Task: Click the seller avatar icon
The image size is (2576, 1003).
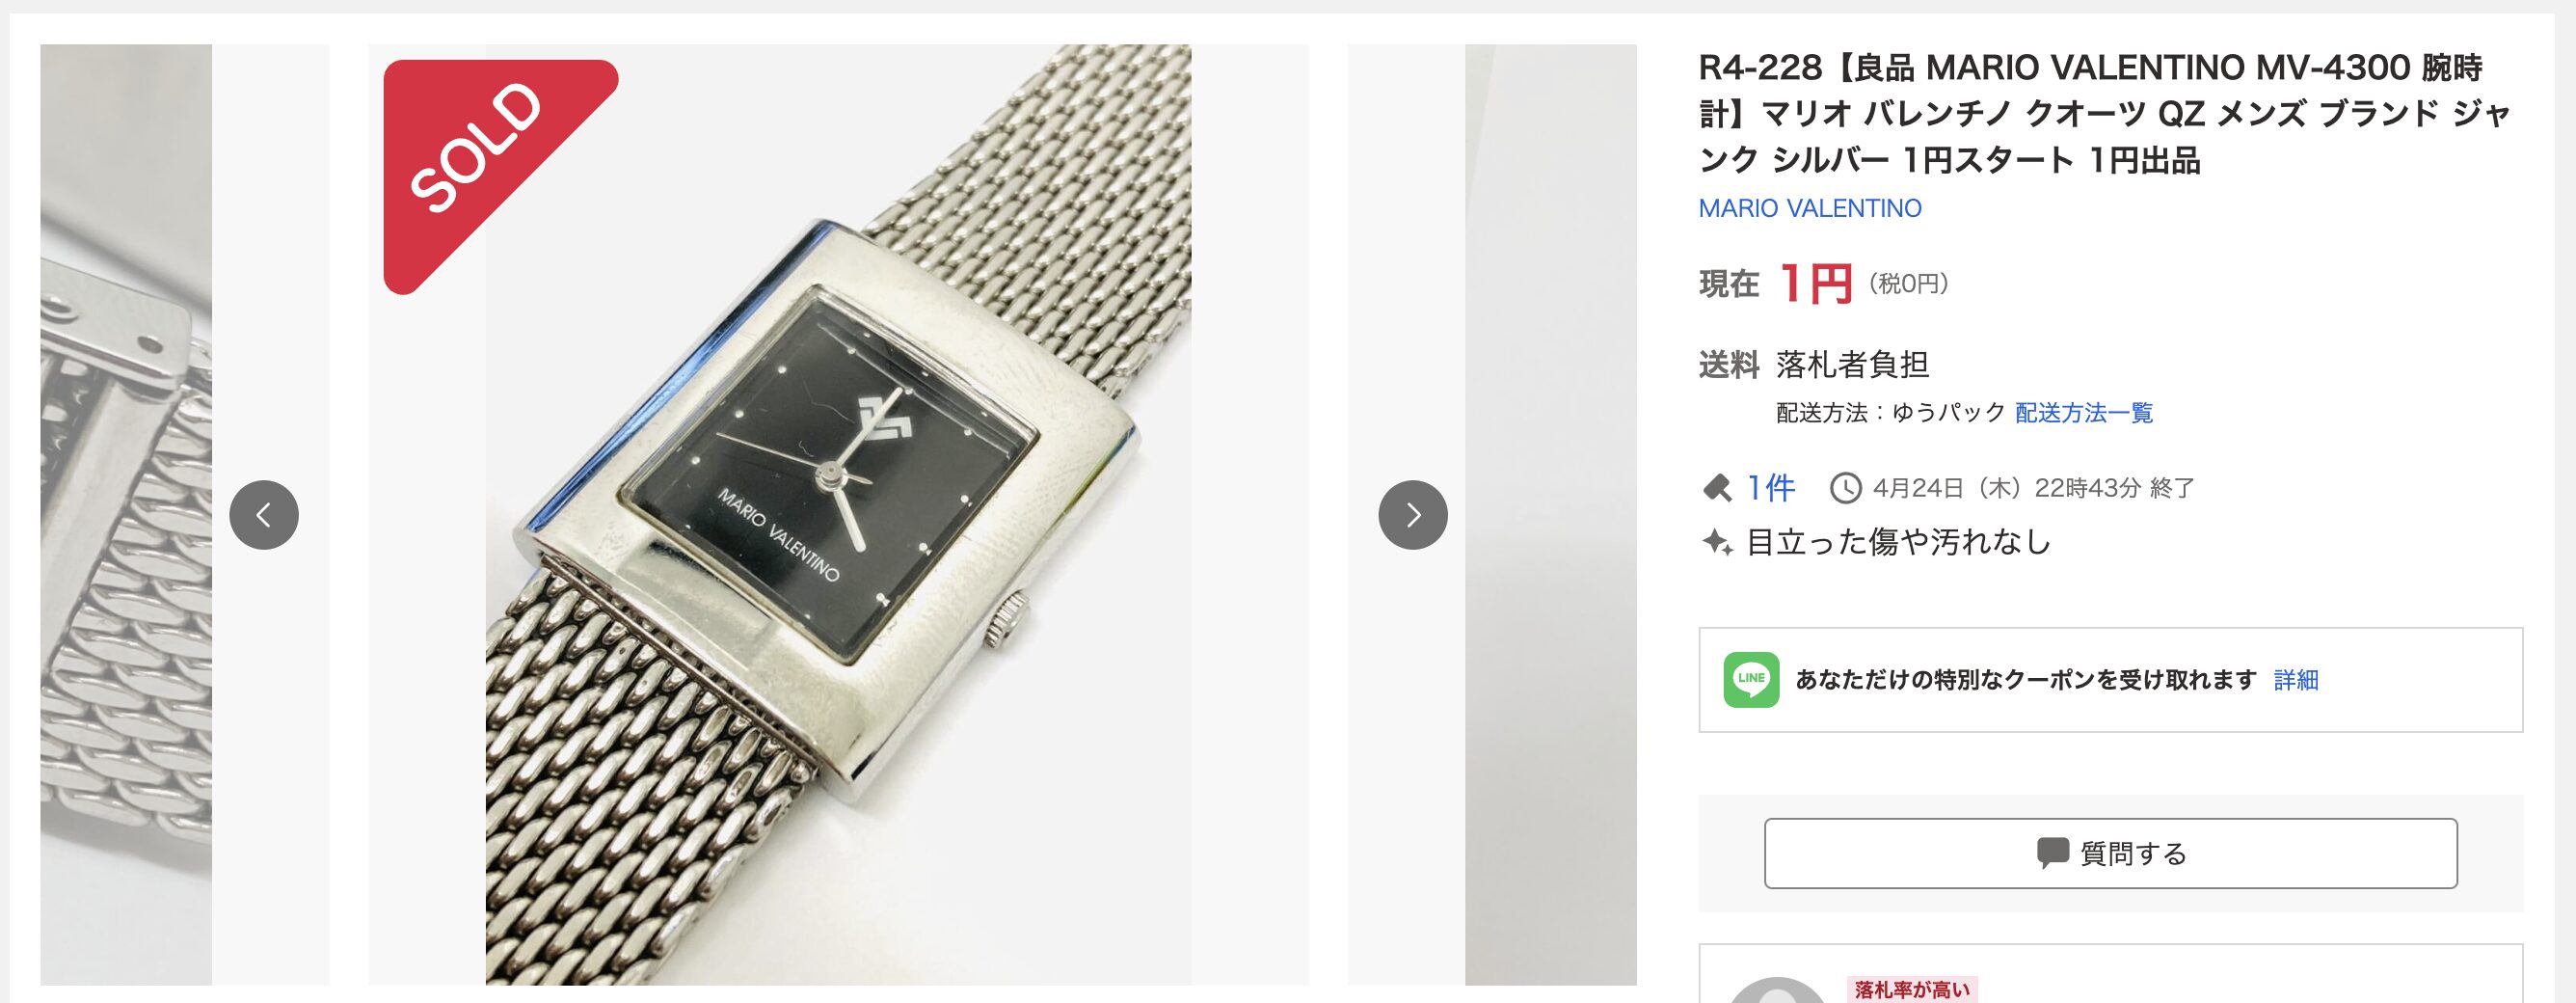Action: click(1777, 990)
